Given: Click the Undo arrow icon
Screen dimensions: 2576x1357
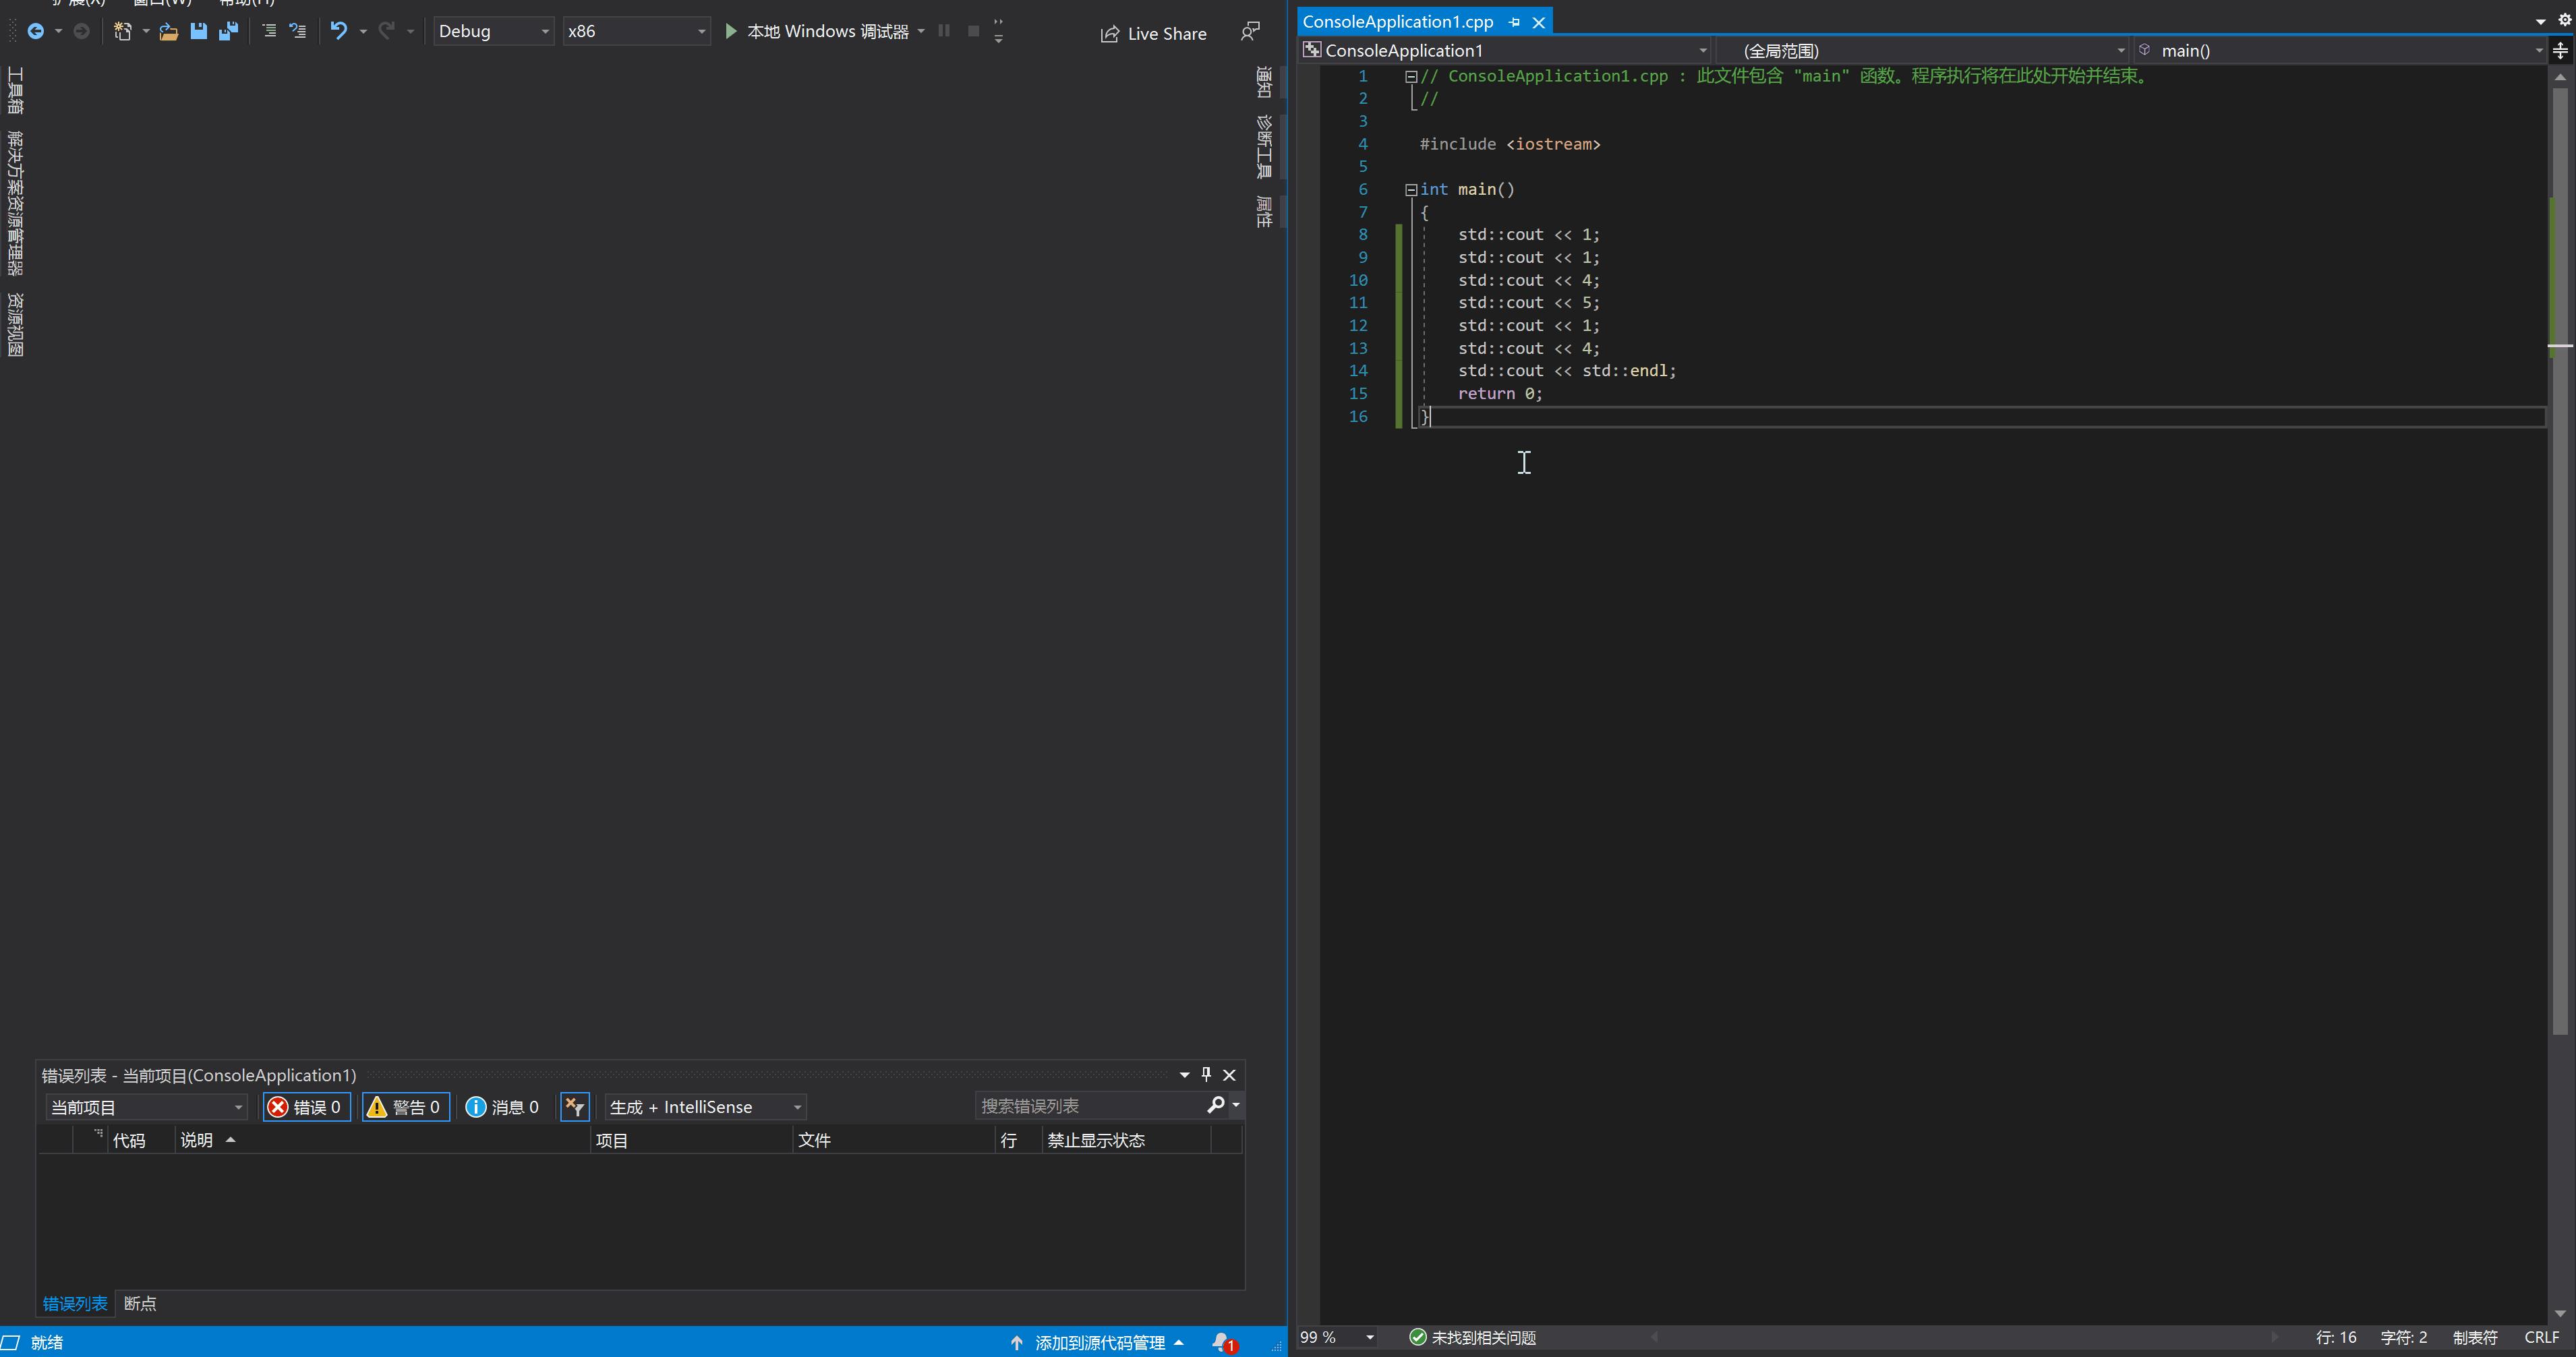Looking at the screenshot, I should [339, 31].
